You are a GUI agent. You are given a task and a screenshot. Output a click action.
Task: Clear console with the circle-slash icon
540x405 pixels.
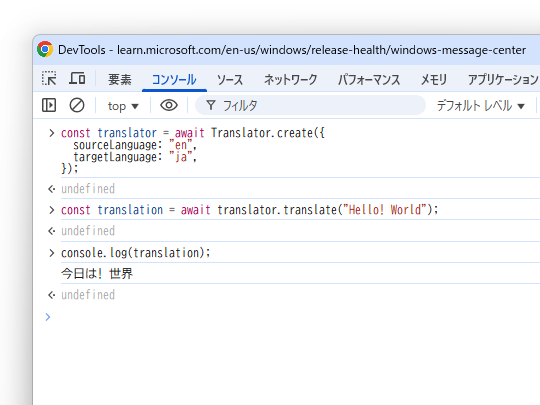pyautogui.click(x=77, y=105)
